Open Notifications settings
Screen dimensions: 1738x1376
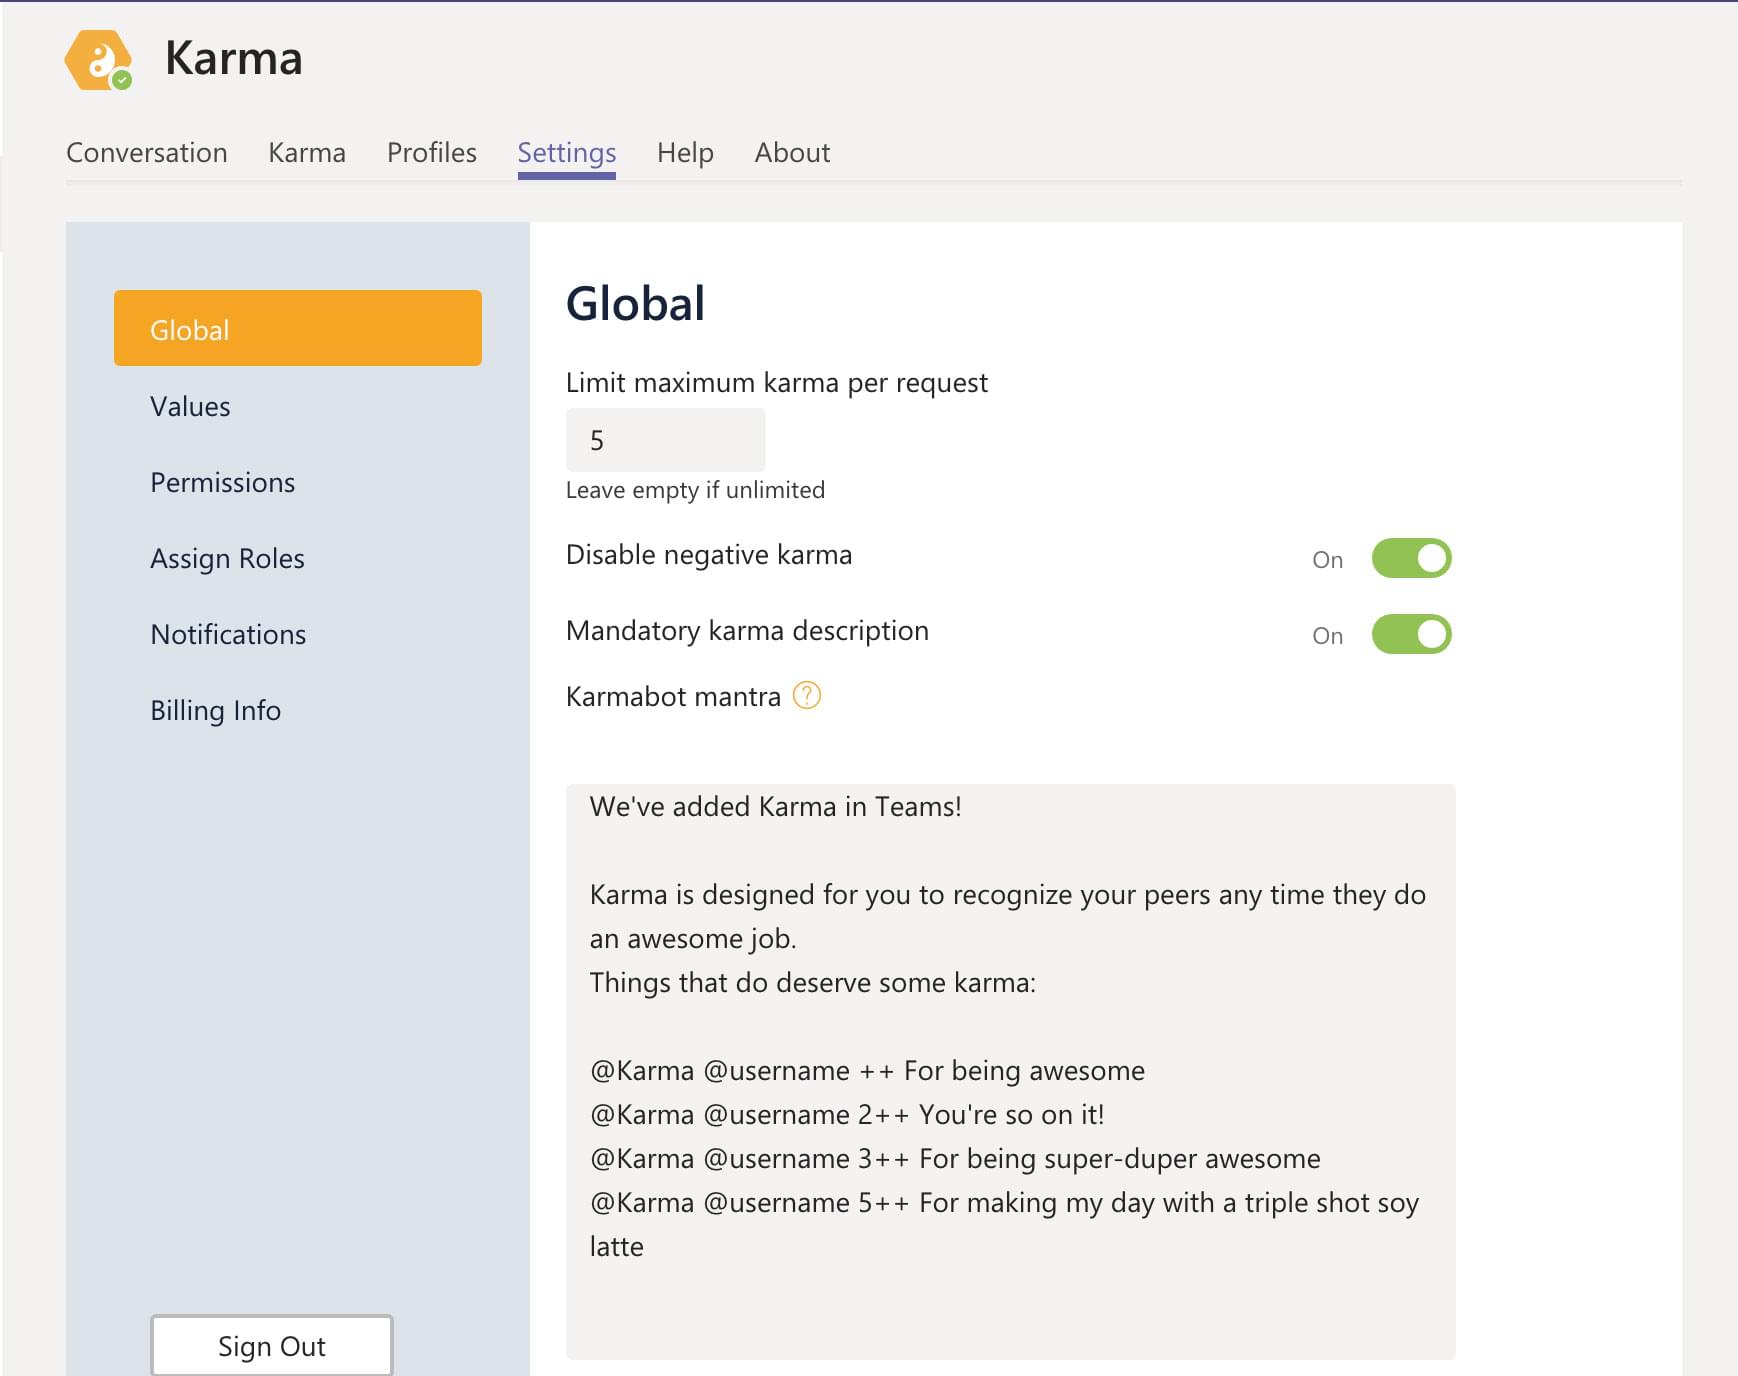[x=228, y=634]
